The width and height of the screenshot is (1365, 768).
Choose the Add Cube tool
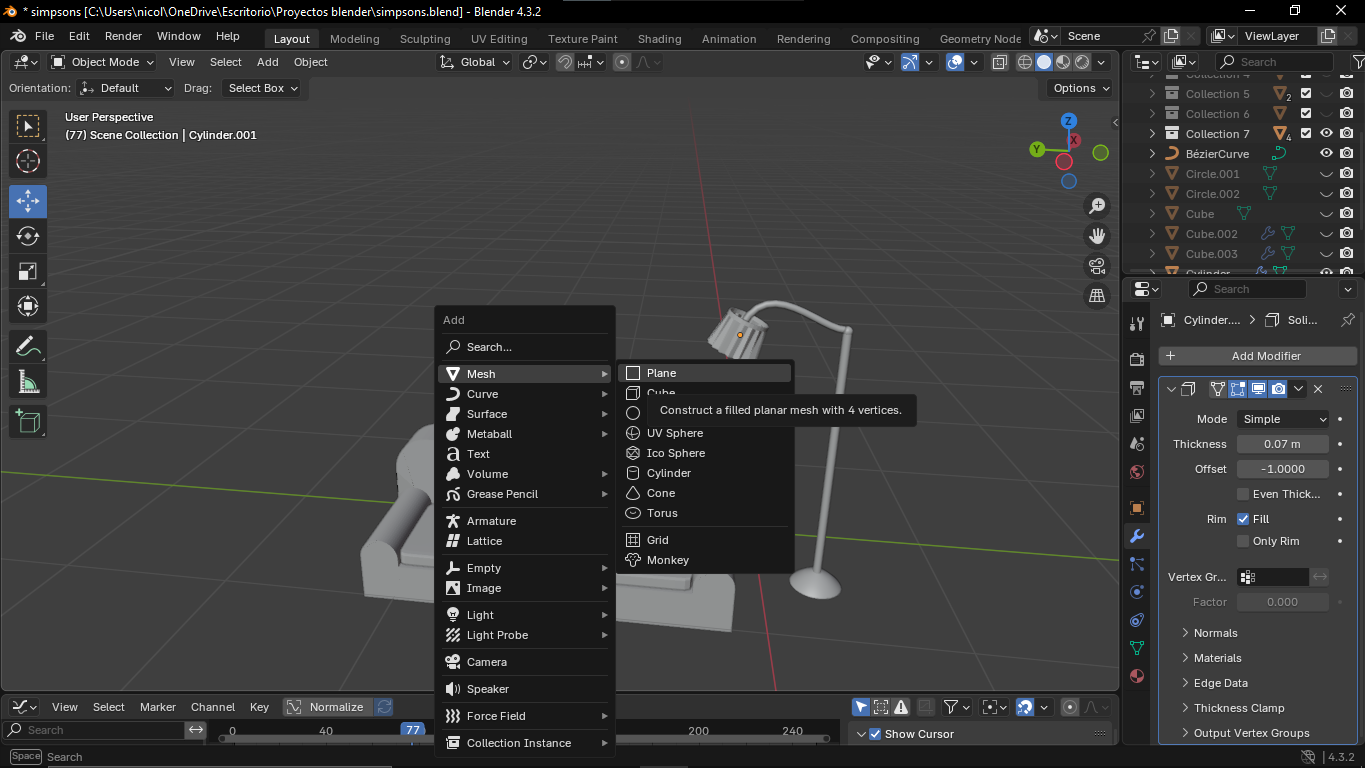pyautogui.click(x=28, y=421)
